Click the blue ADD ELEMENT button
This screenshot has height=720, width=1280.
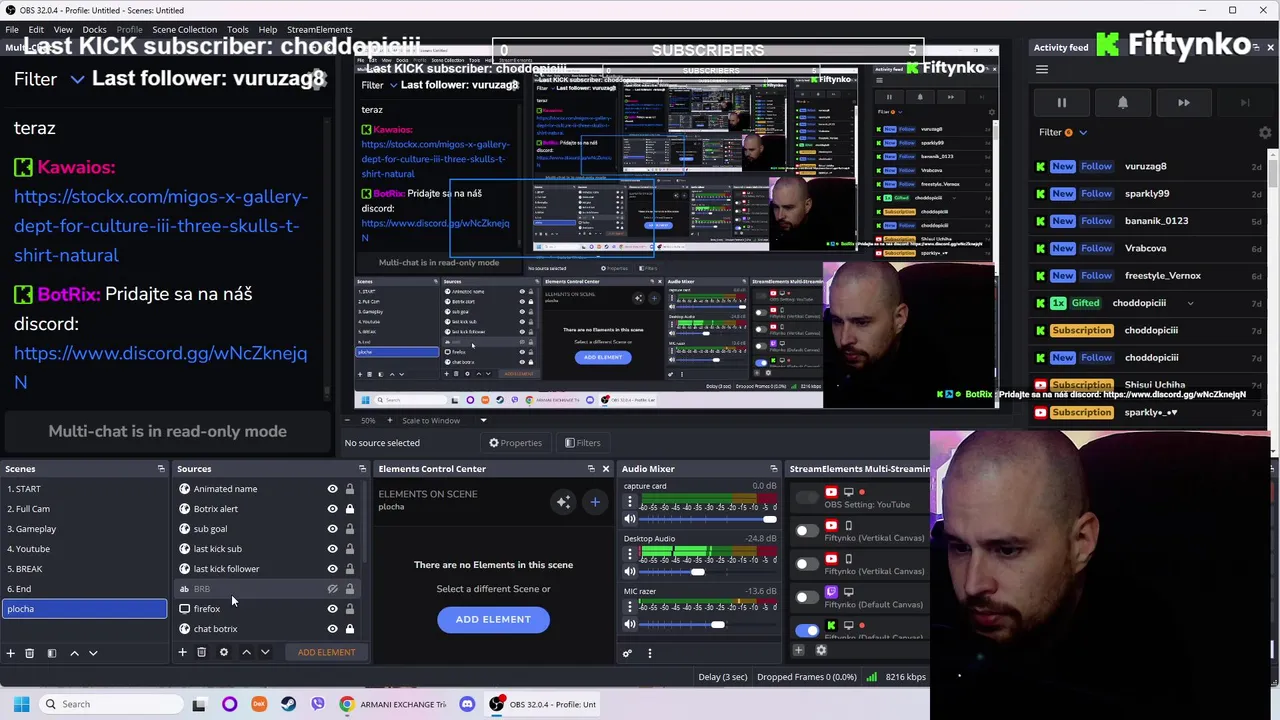point(493,619)
